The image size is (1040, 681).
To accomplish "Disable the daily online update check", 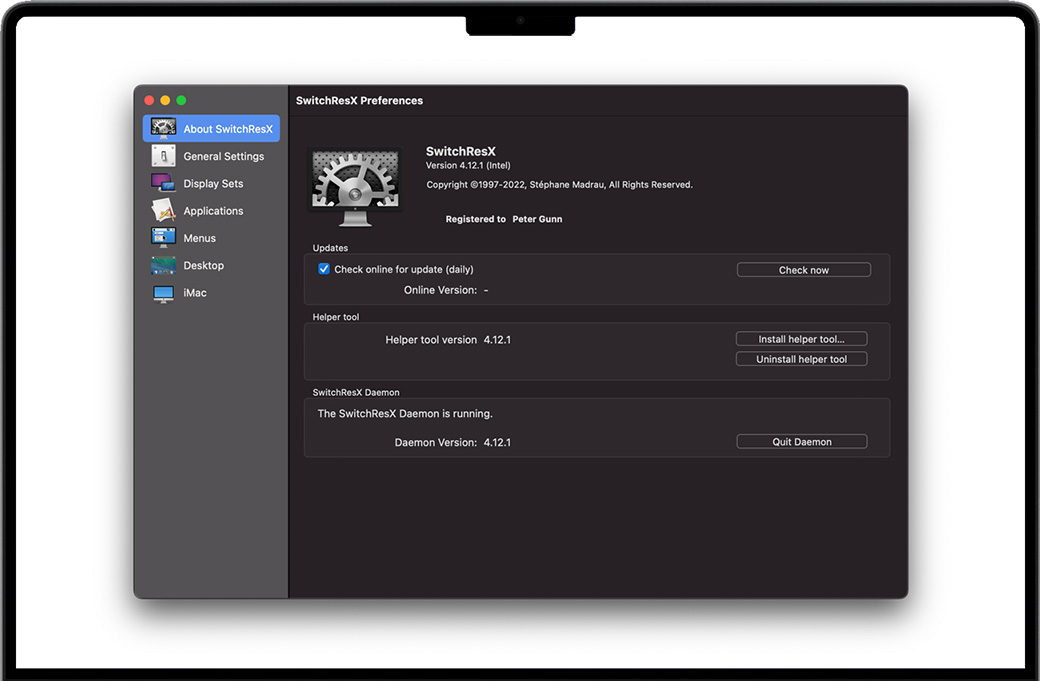I will coord(324,269).
